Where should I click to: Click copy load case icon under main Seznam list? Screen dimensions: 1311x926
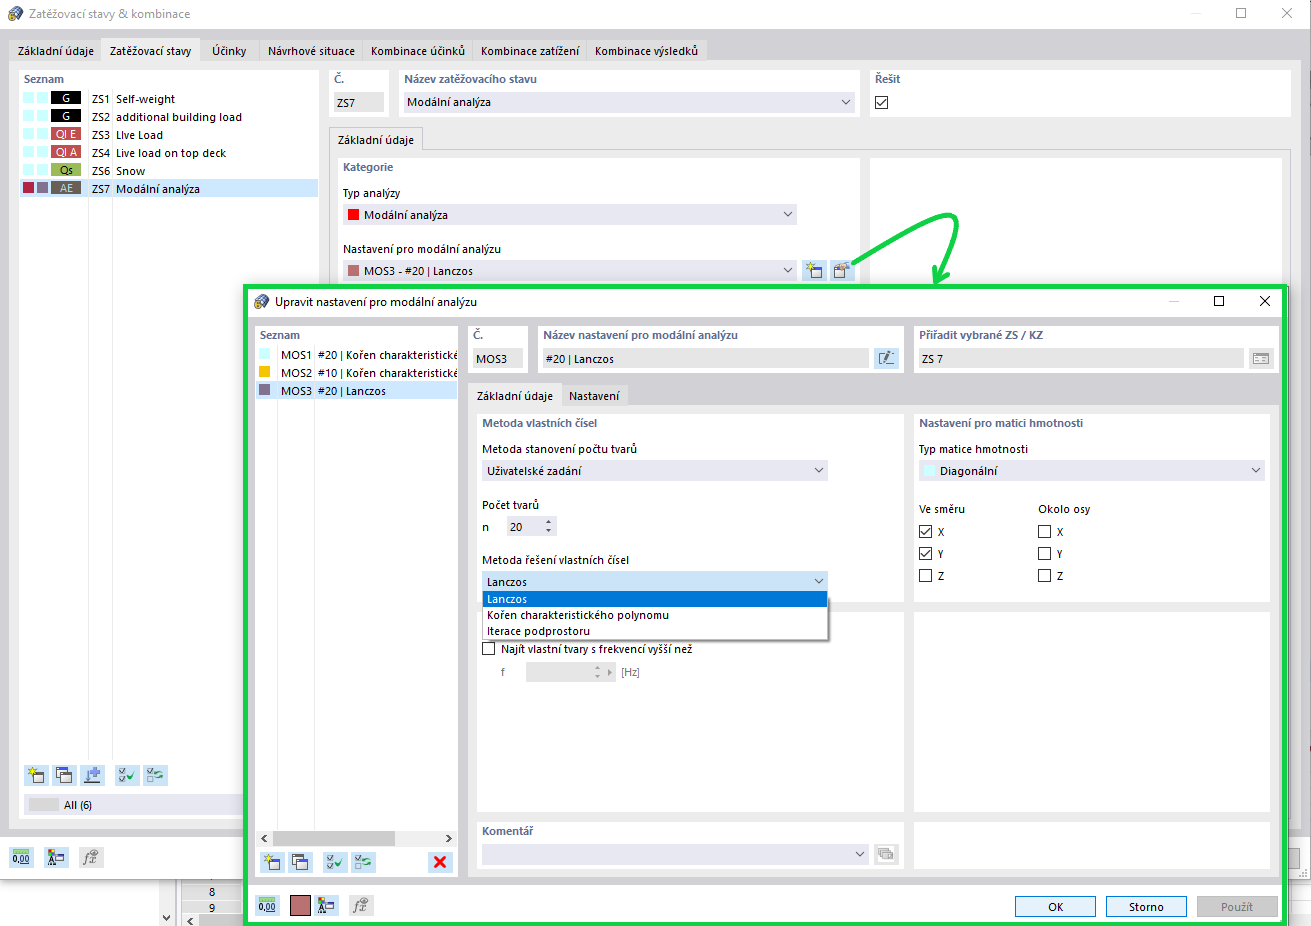[x=64, y=775]
